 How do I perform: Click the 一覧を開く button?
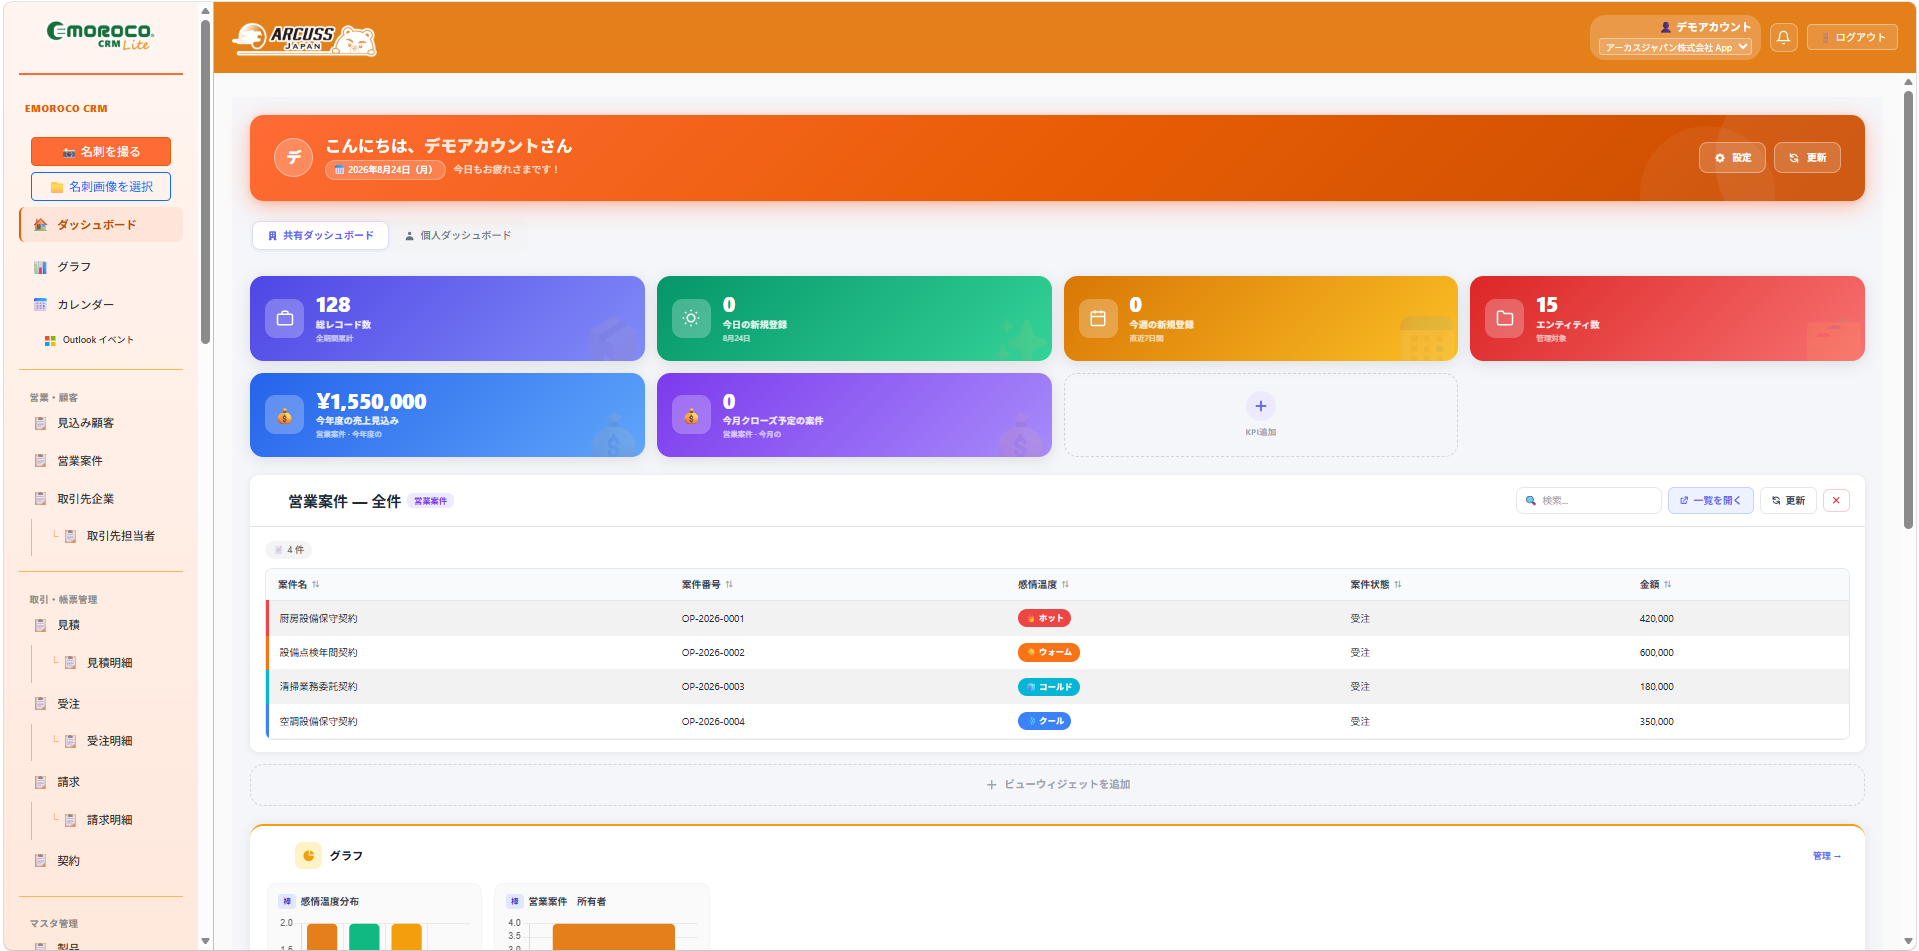click(1710, 500)
